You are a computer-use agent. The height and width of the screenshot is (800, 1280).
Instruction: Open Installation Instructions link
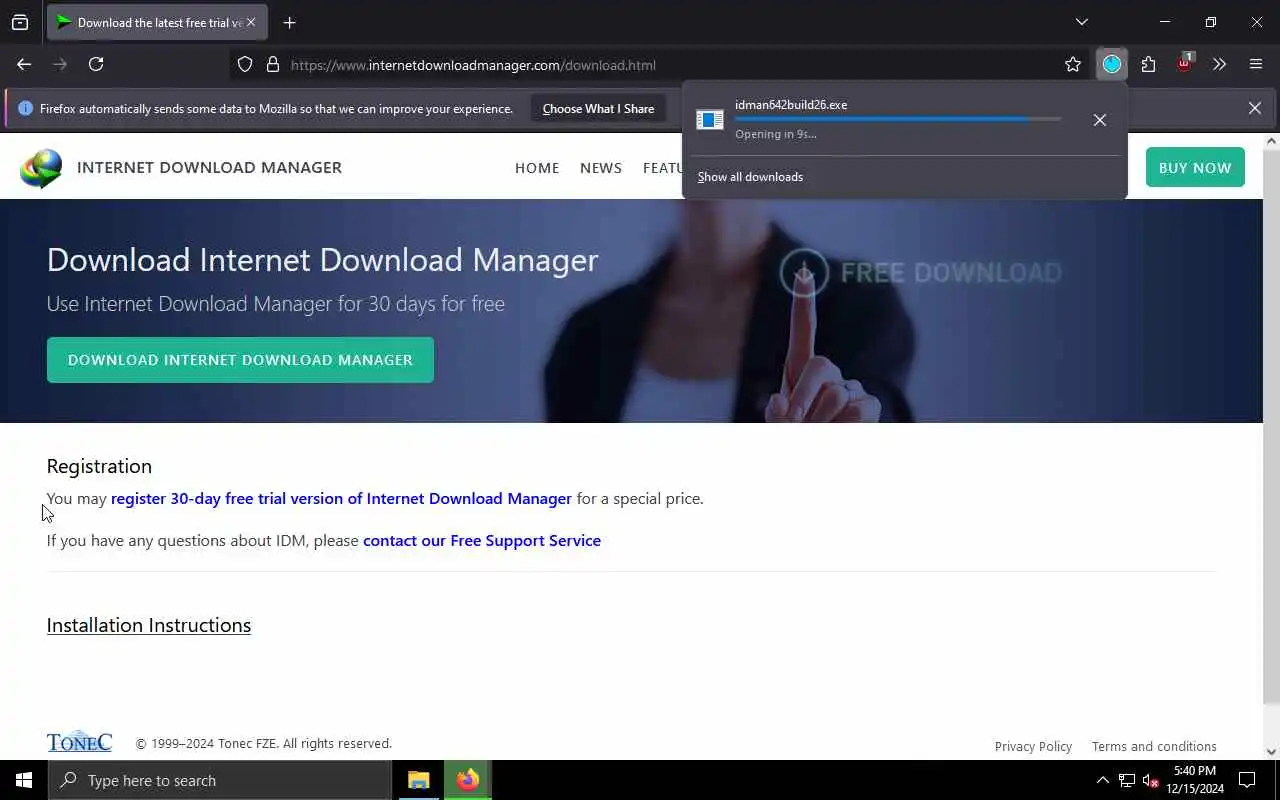point(149,625)
